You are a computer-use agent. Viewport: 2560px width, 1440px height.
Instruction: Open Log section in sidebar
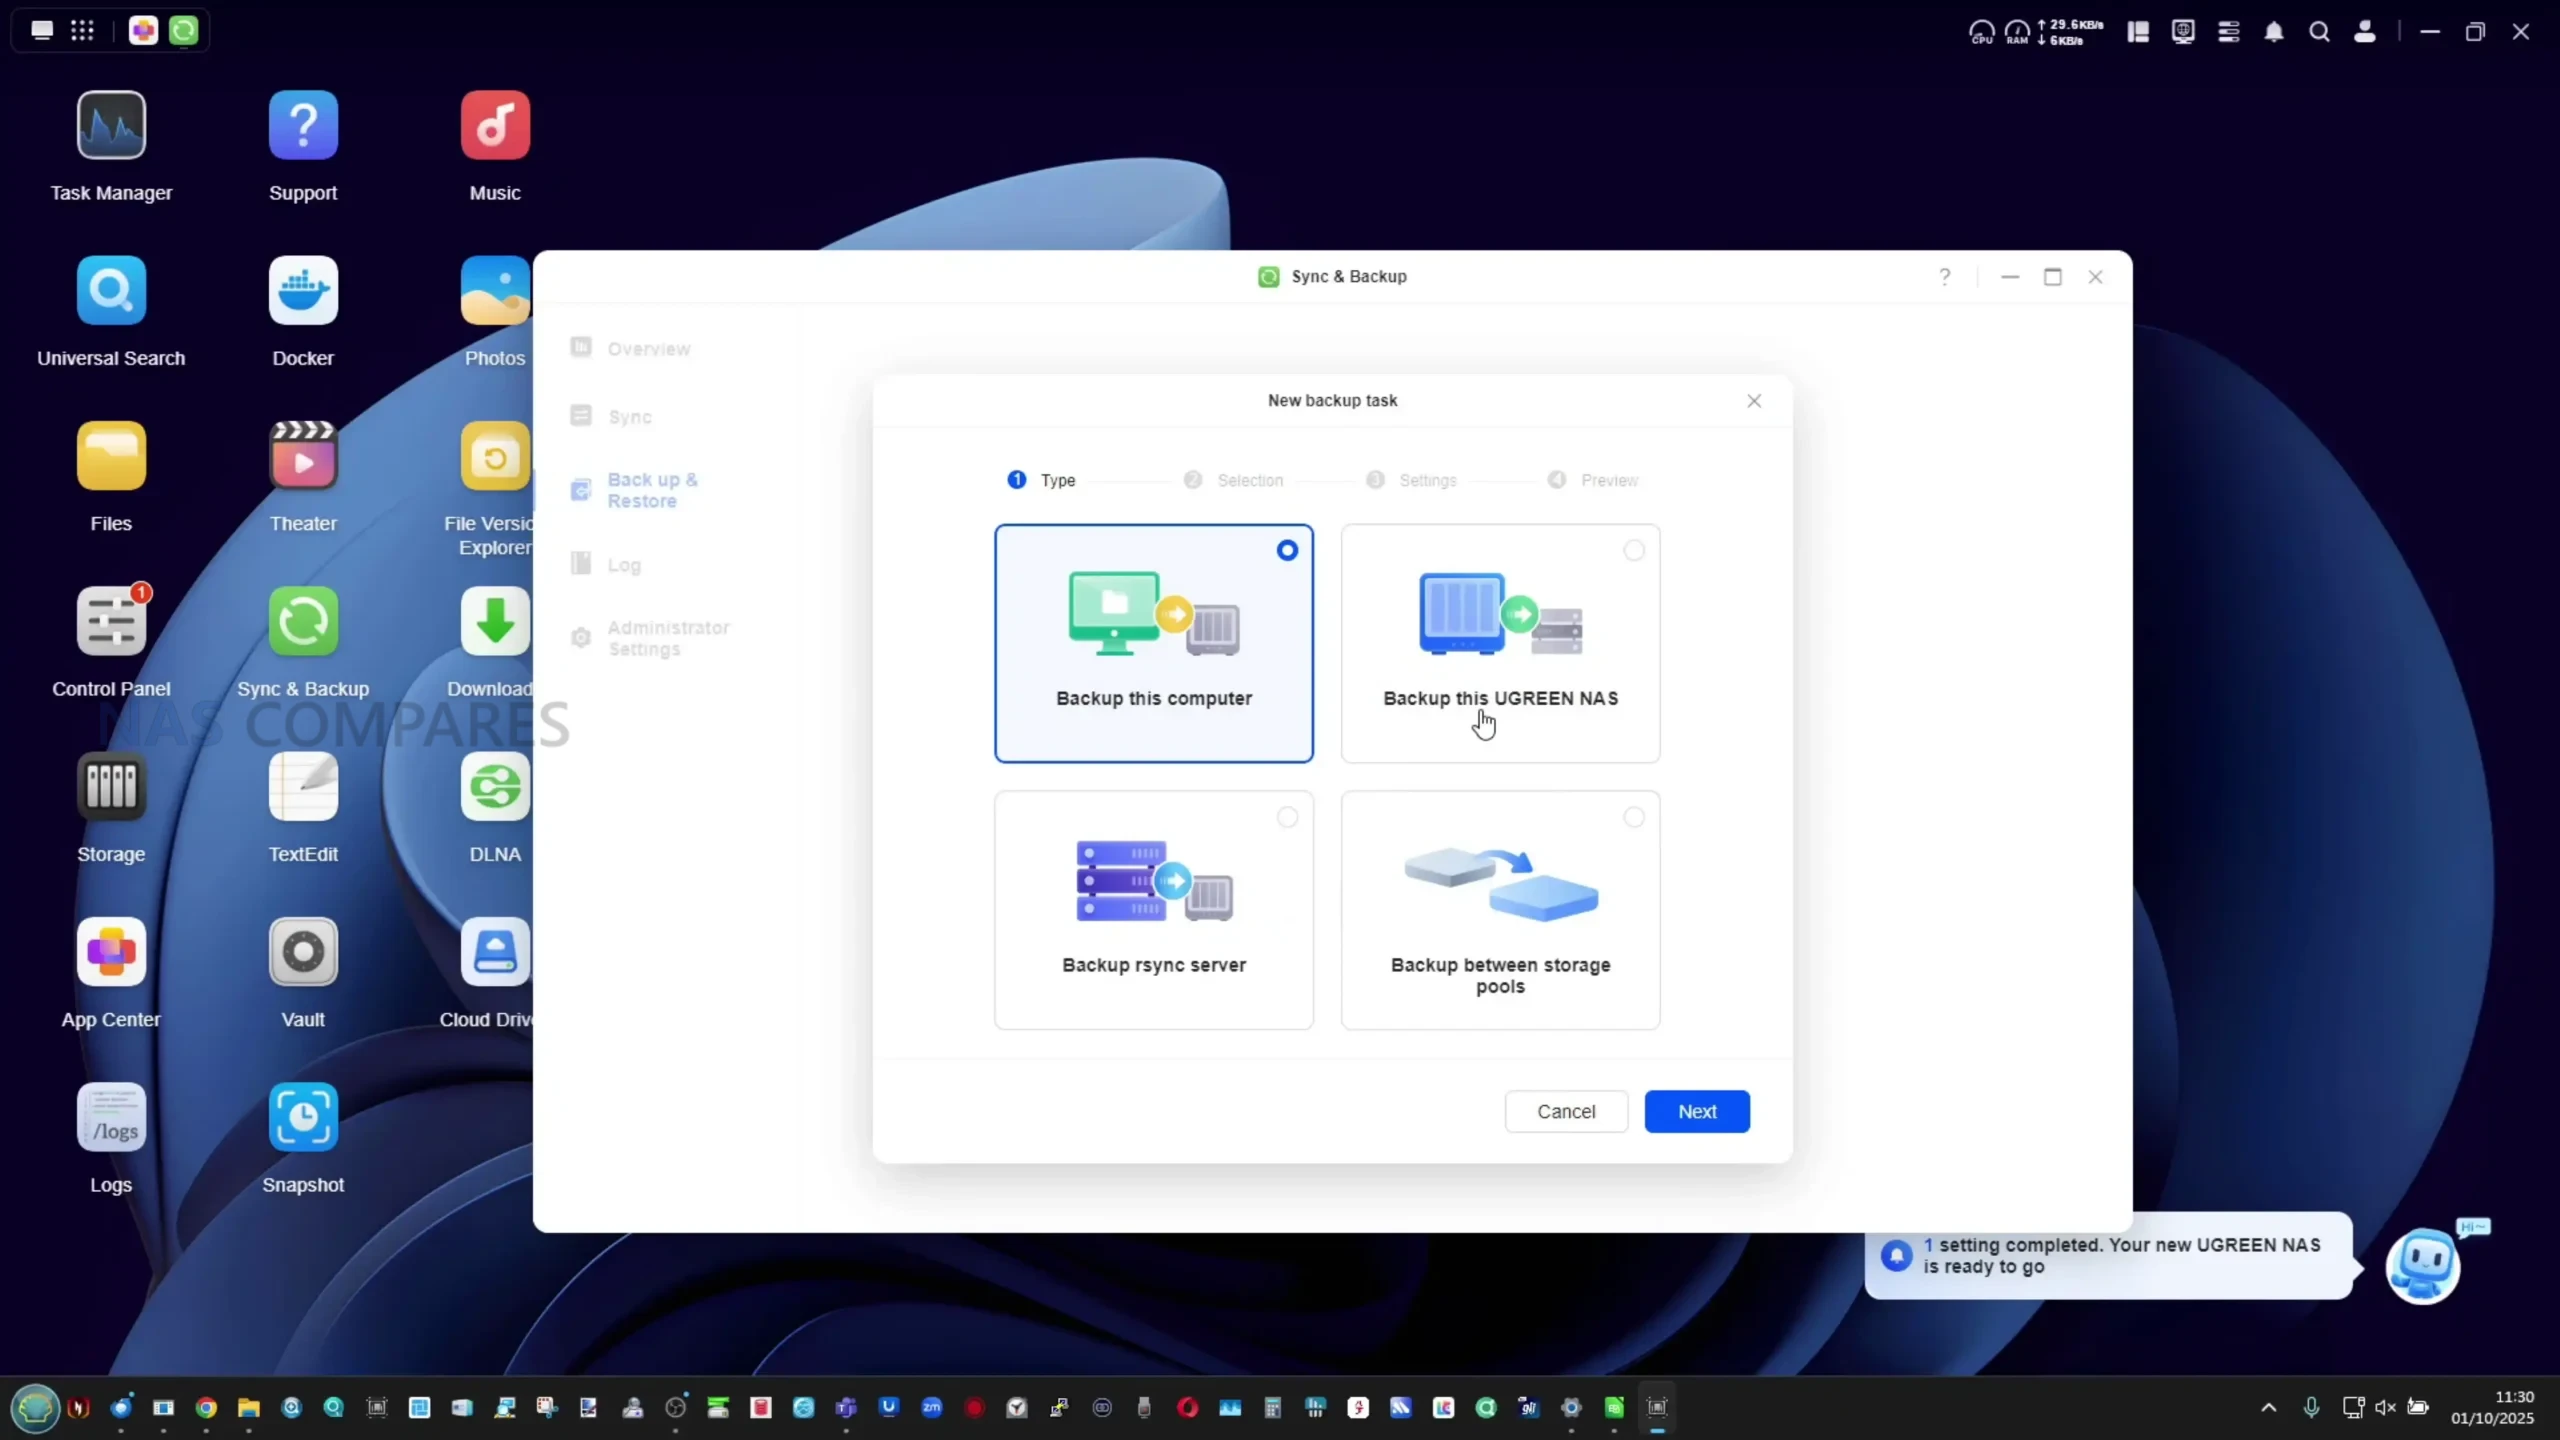coord(624,565)
